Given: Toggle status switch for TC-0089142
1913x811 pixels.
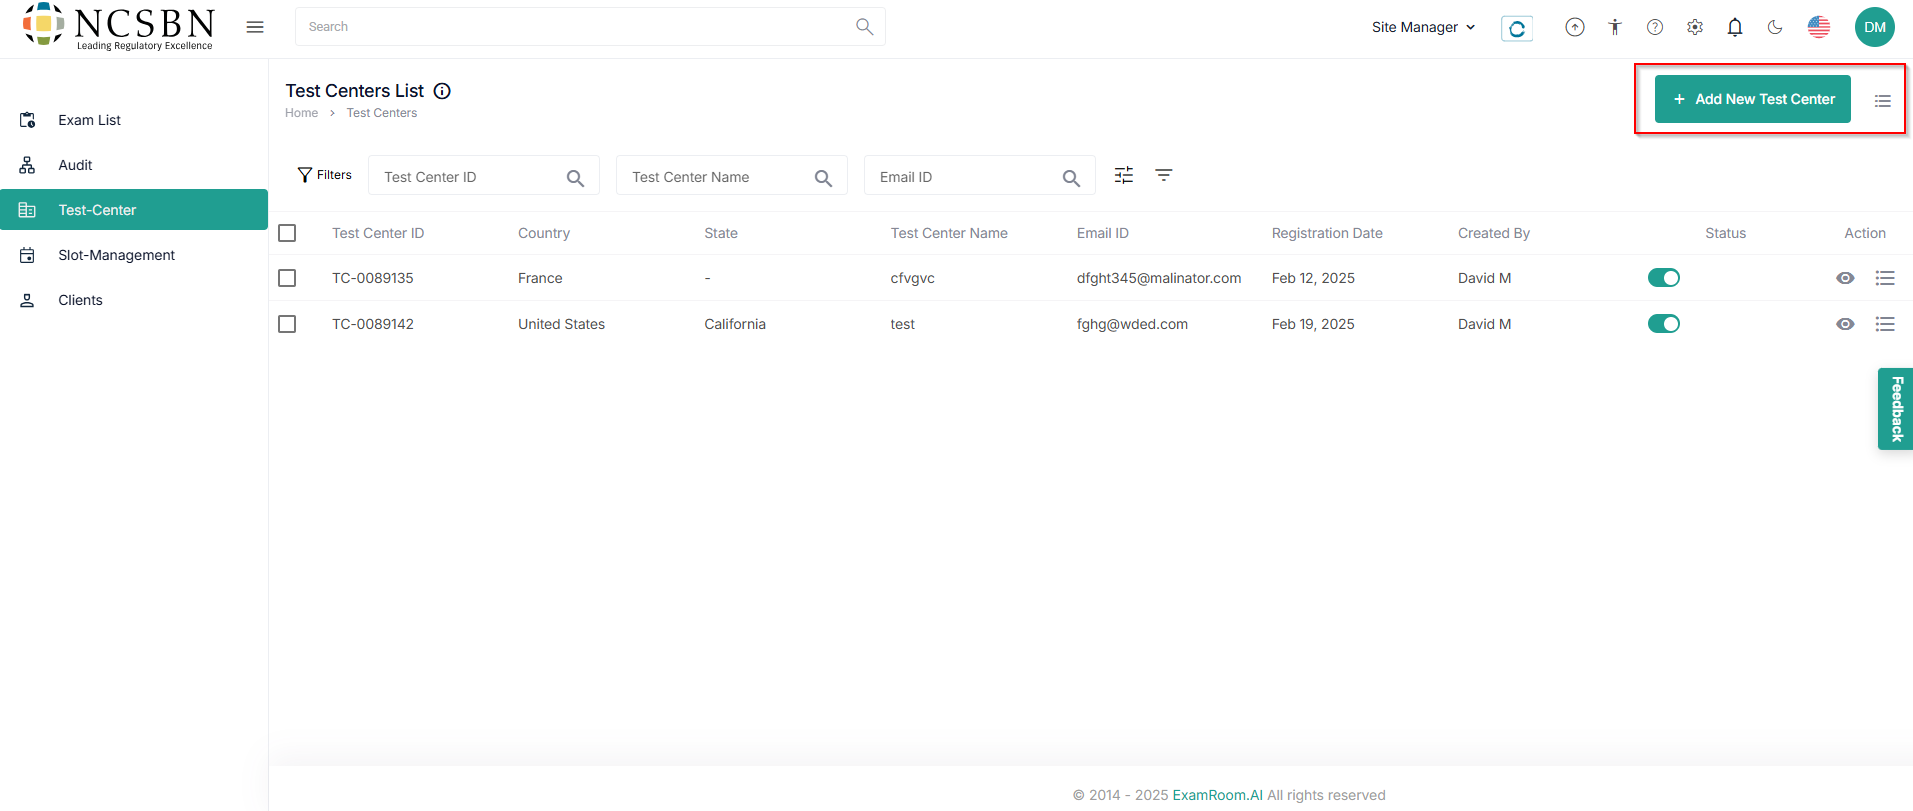Looking at the screenshot, I should coord(1664,324).
